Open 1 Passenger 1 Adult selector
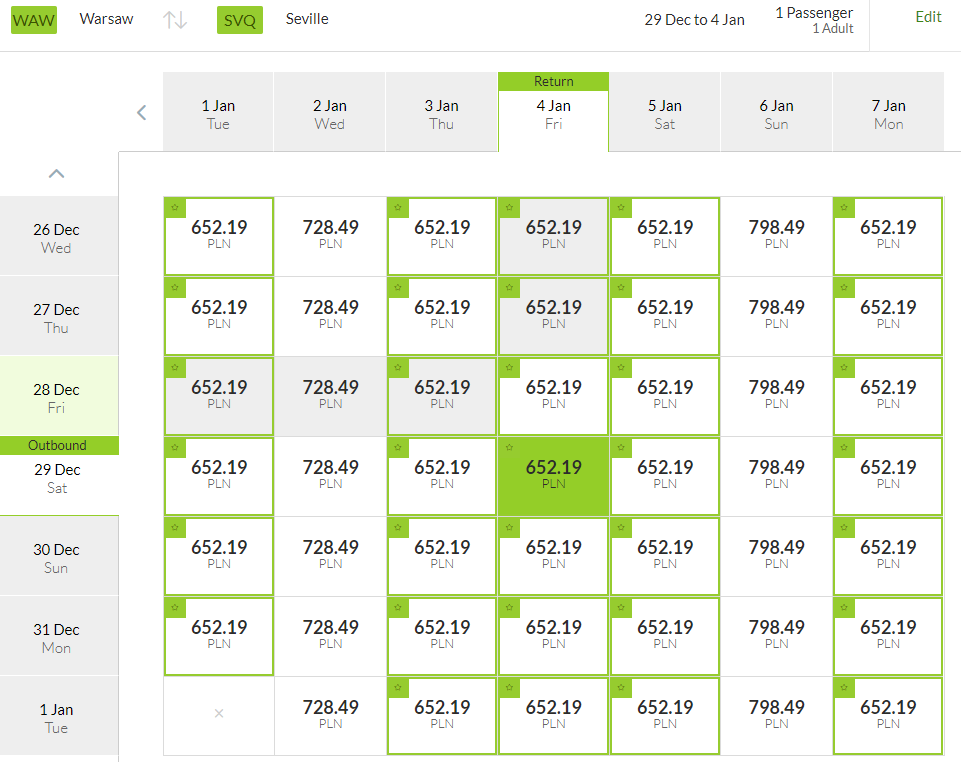This screenshot has width=961, height=762. click(x=814, y=20)
